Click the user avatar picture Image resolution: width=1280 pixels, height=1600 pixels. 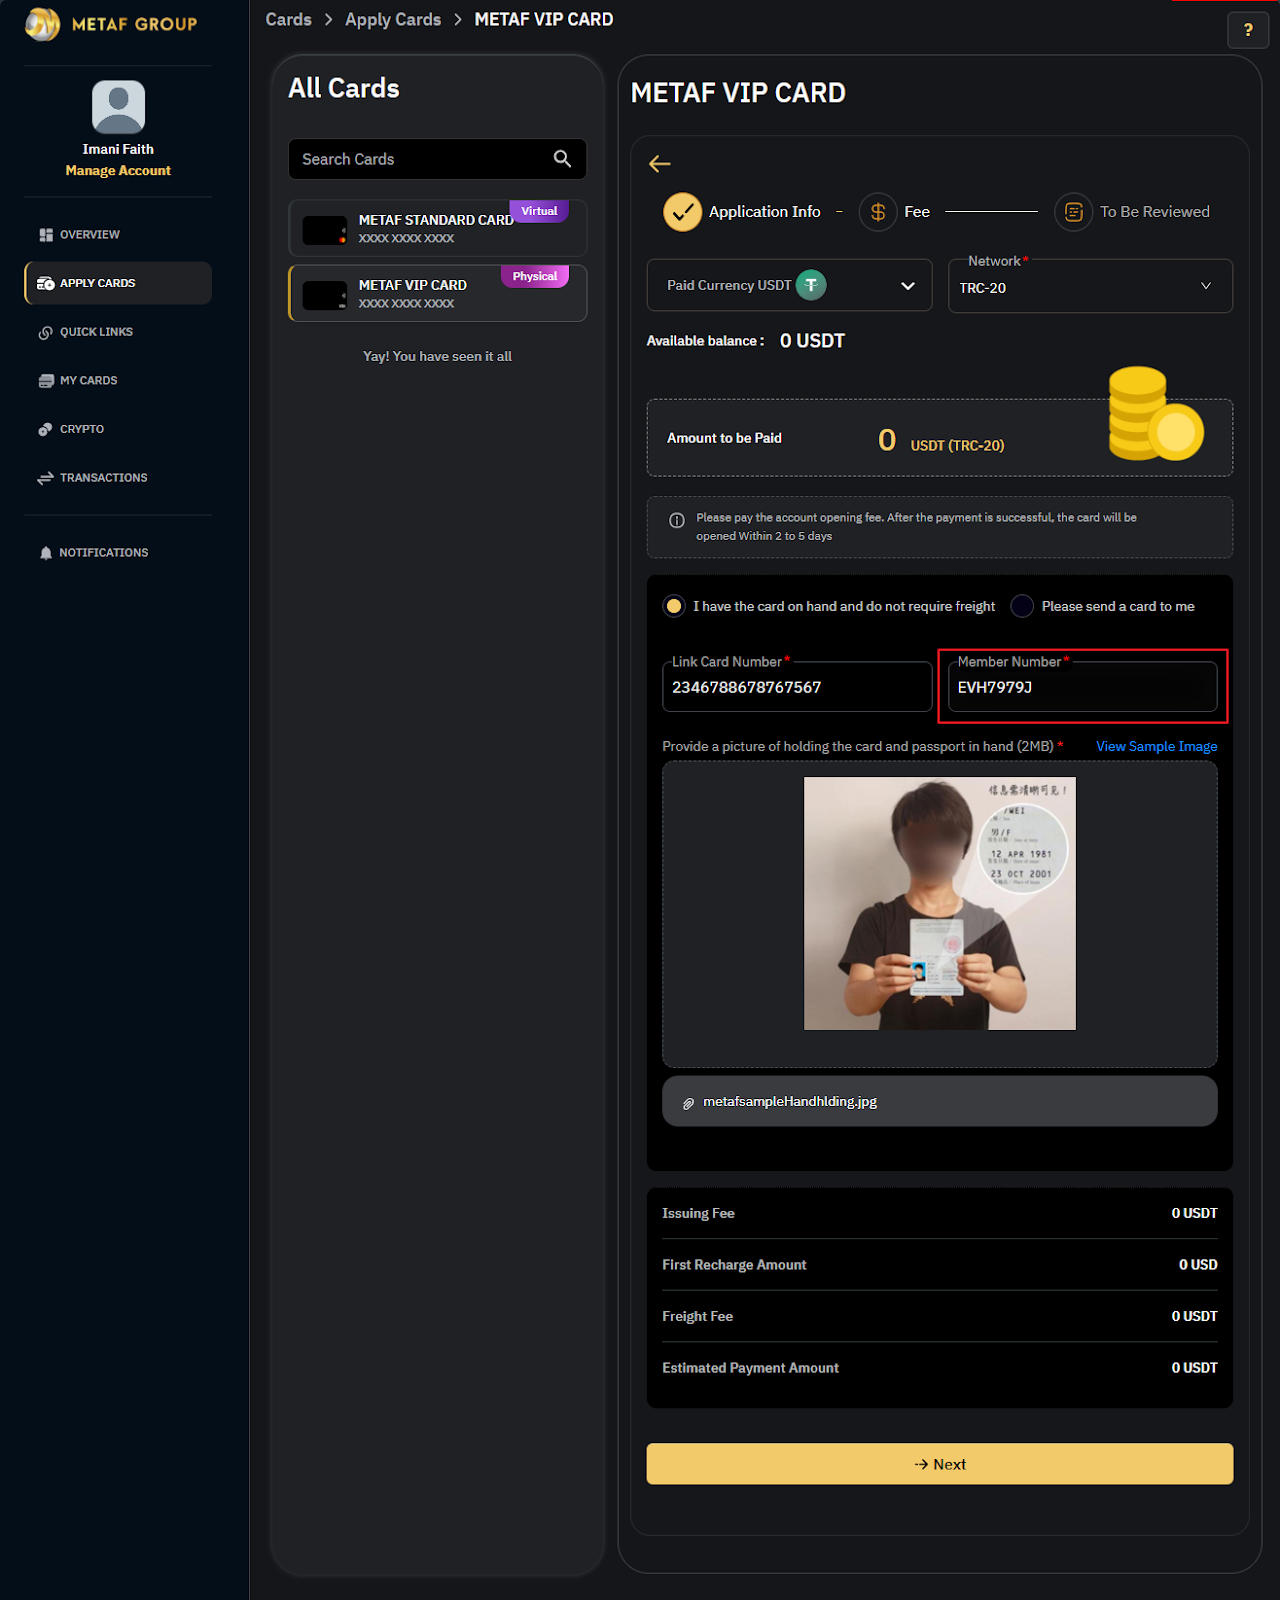click(118, 107)
